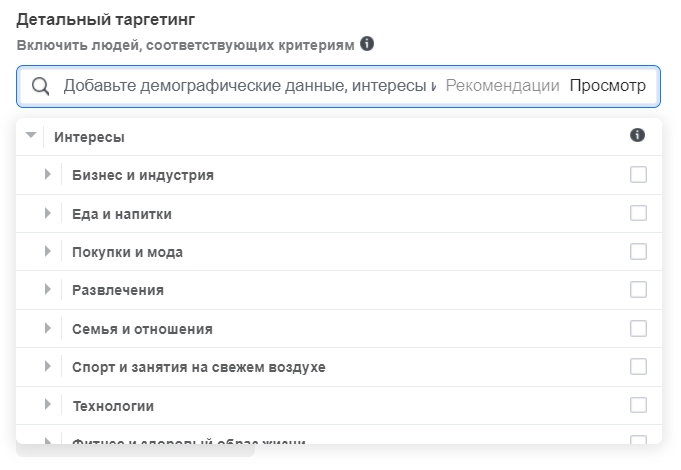Image resolution: width=681 pixels, height=470 pixels.
Task: Toggle the Технологии checkbox
Action: coord(638,405)
